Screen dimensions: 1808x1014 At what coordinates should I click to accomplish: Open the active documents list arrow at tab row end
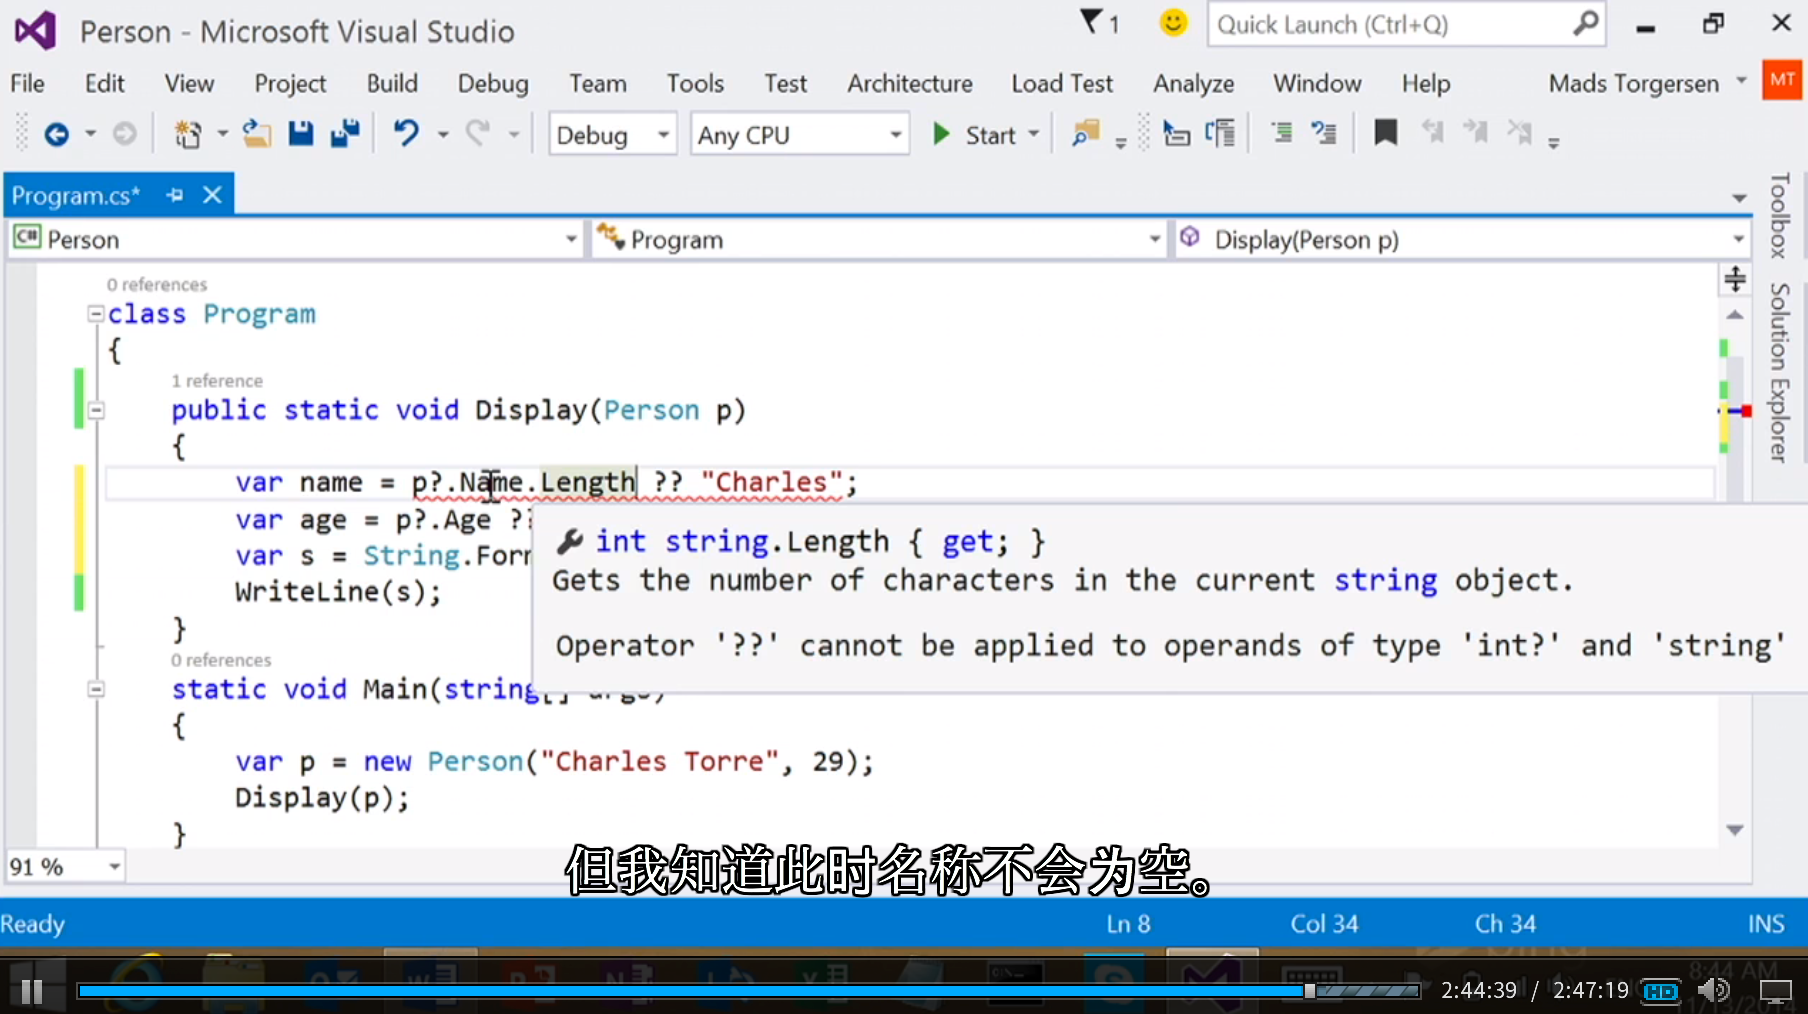pos(1739,197)
